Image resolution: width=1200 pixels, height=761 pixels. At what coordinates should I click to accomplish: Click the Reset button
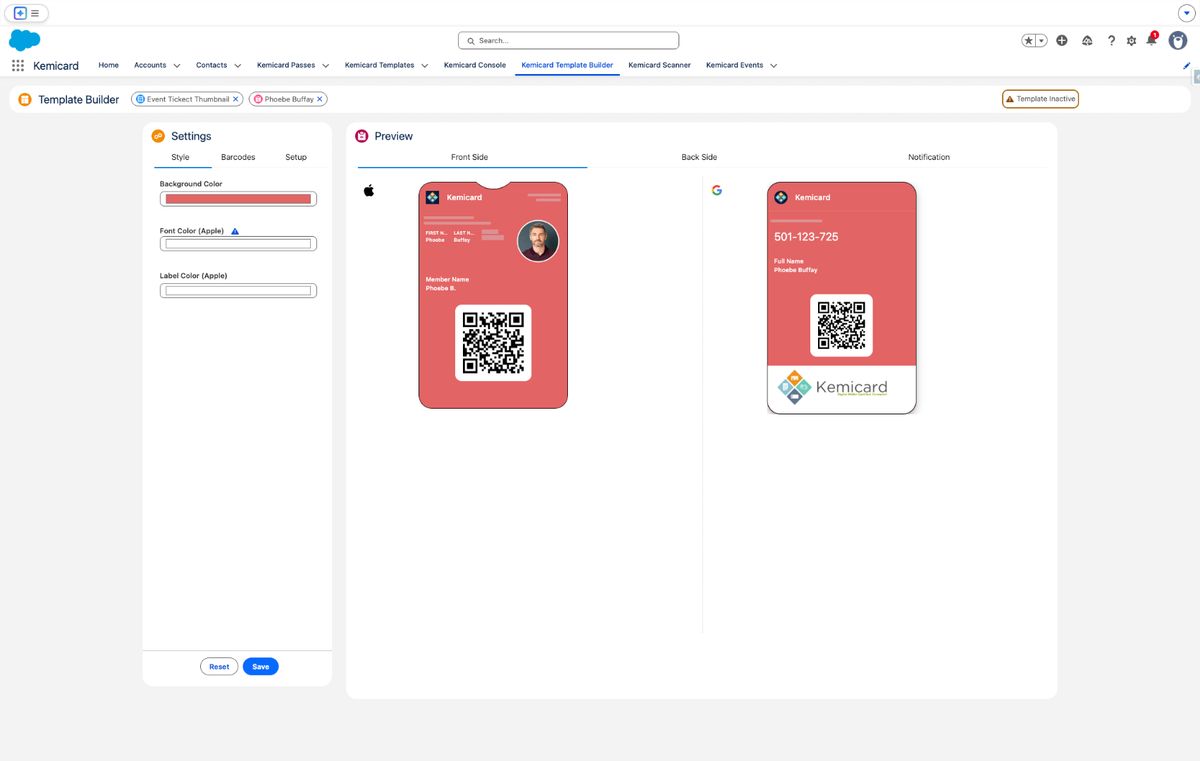point(219,667)
